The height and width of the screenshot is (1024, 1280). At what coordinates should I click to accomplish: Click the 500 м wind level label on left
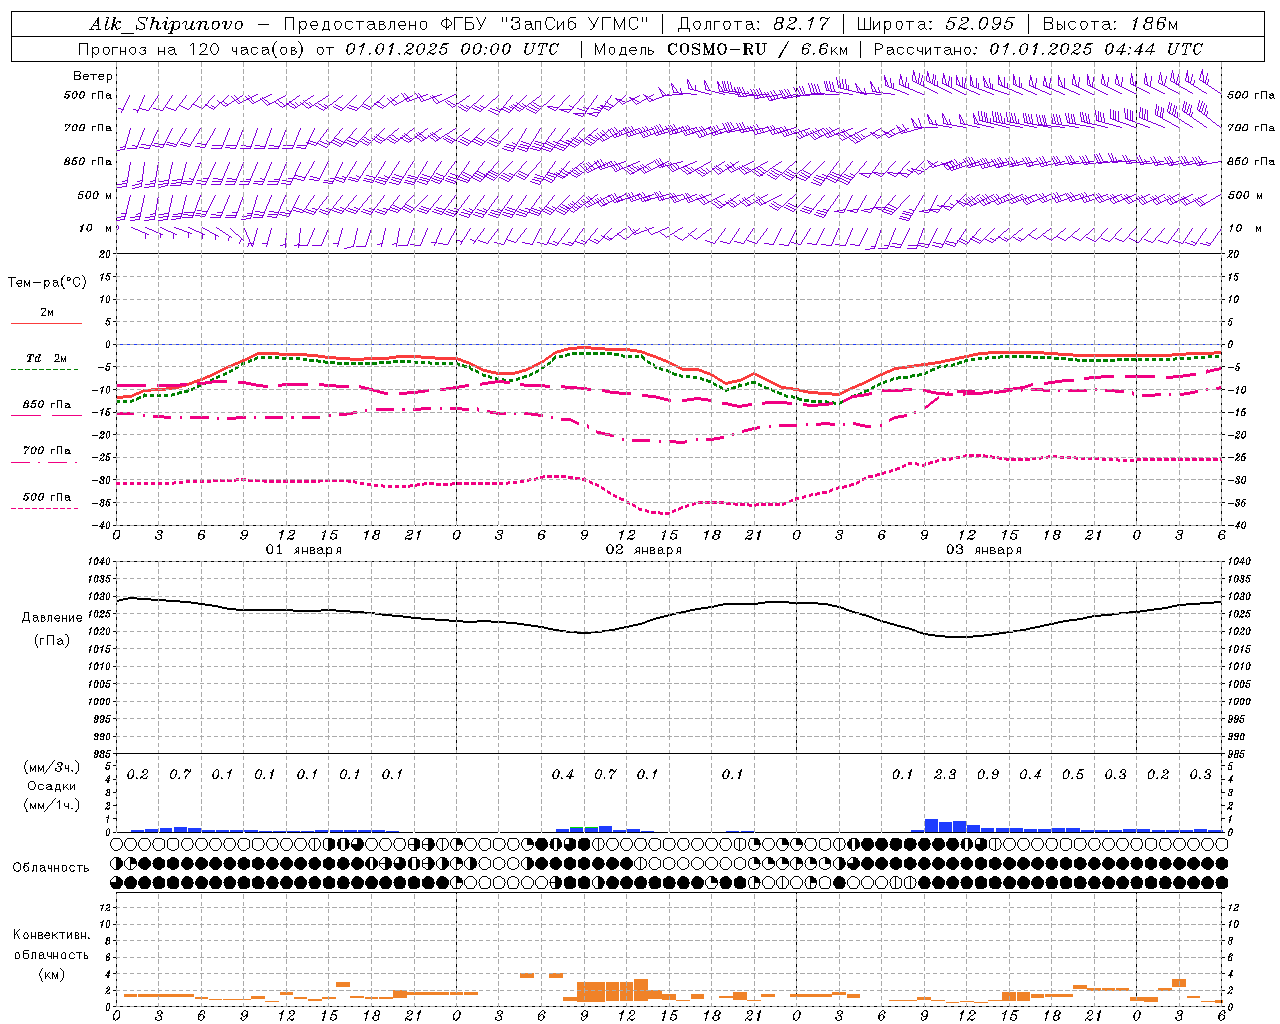pyautogui.click(x=95, y=195)
